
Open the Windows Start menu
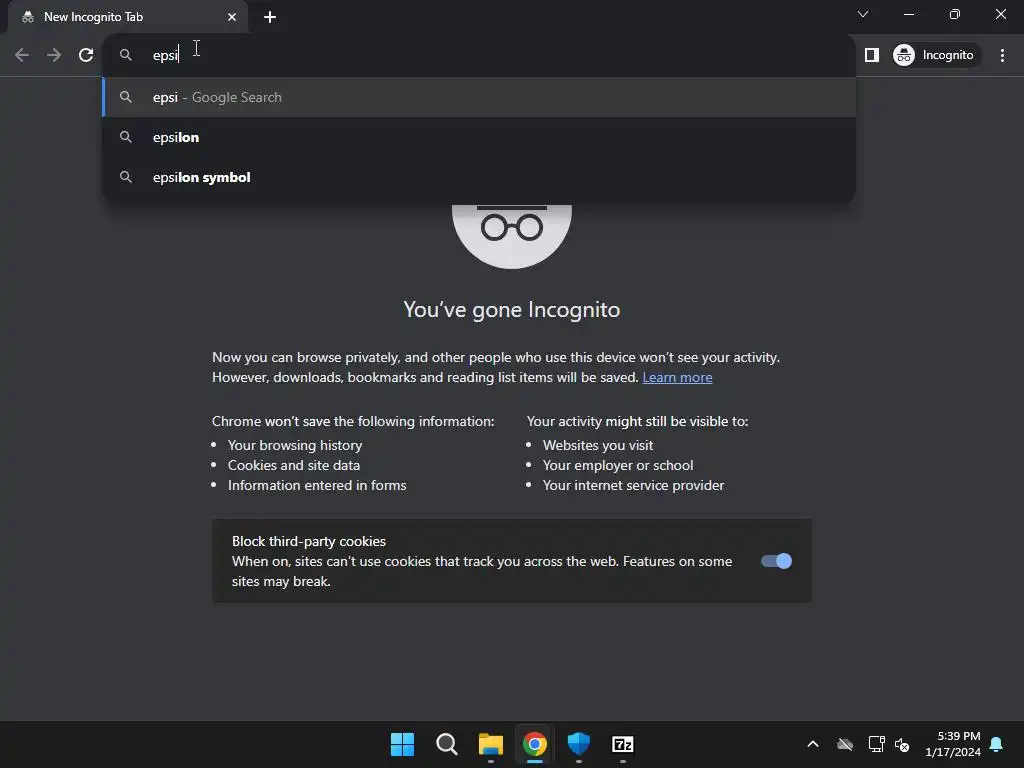pos(402,744)
